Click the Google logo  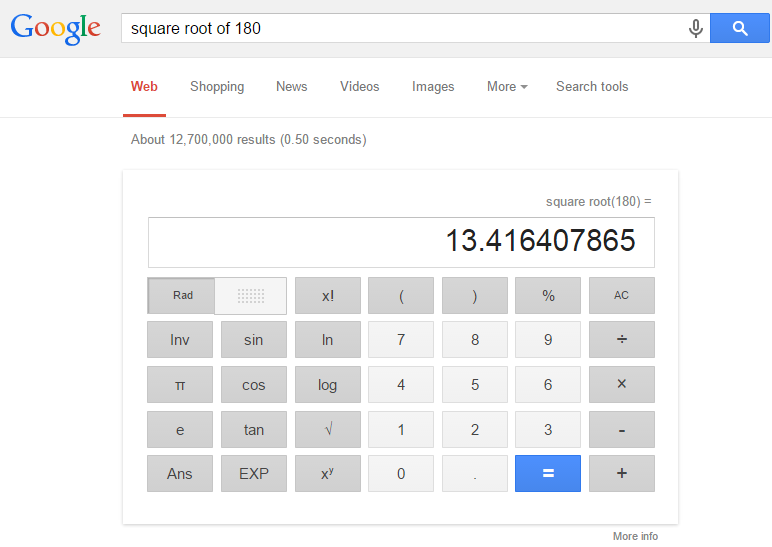pyautogui.click(x=56, y=28)
